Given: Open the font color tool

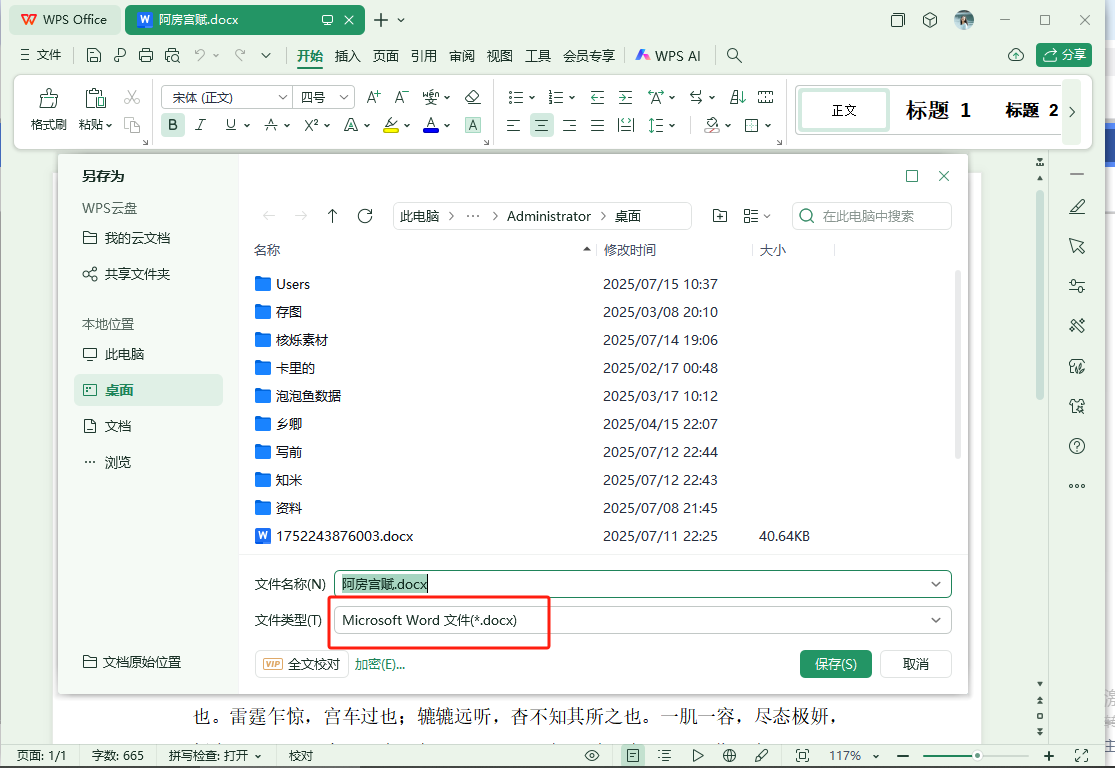Looking at the screenshot, I should (429, 125).
